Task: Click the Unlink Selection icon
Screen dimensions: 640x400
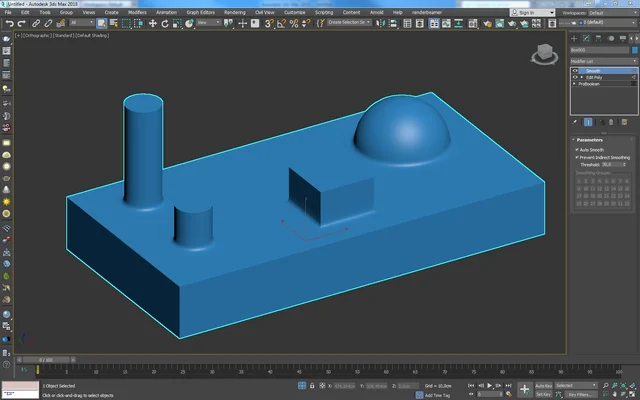Action: 48,23
